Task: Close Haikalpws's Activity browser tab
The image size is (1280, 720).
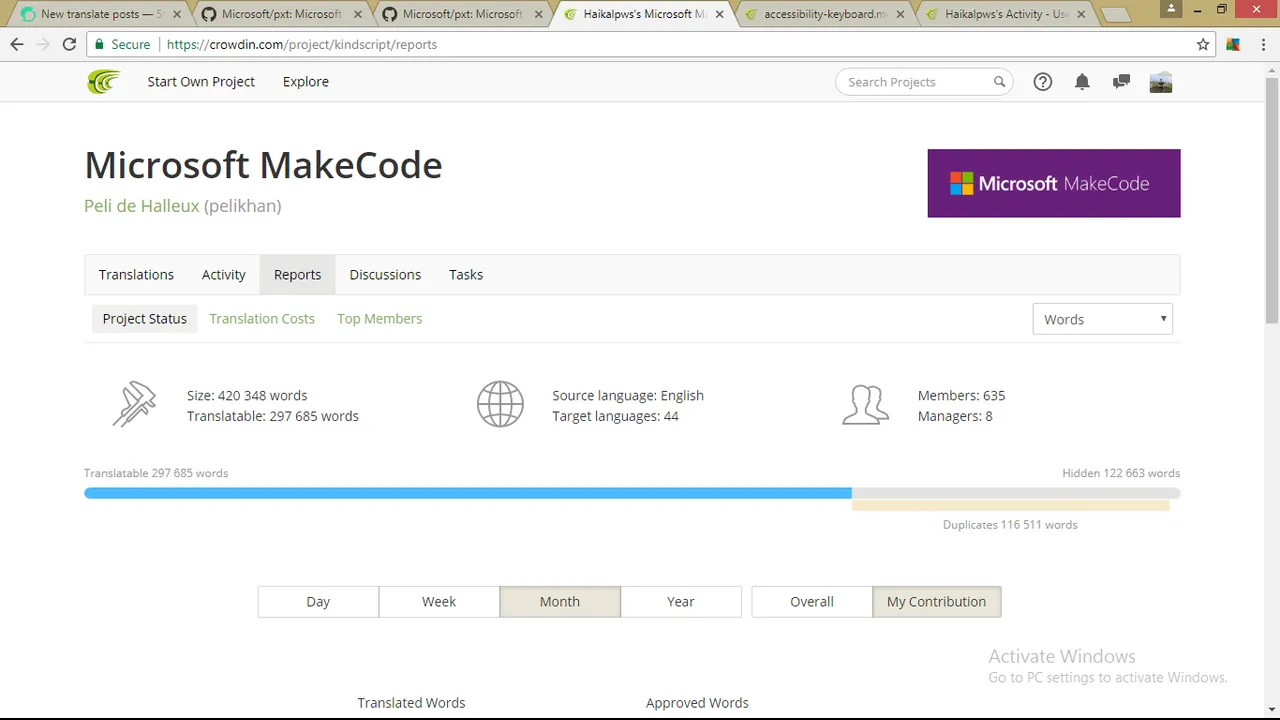Action: pyautogui.click(x=1081, y=15)
